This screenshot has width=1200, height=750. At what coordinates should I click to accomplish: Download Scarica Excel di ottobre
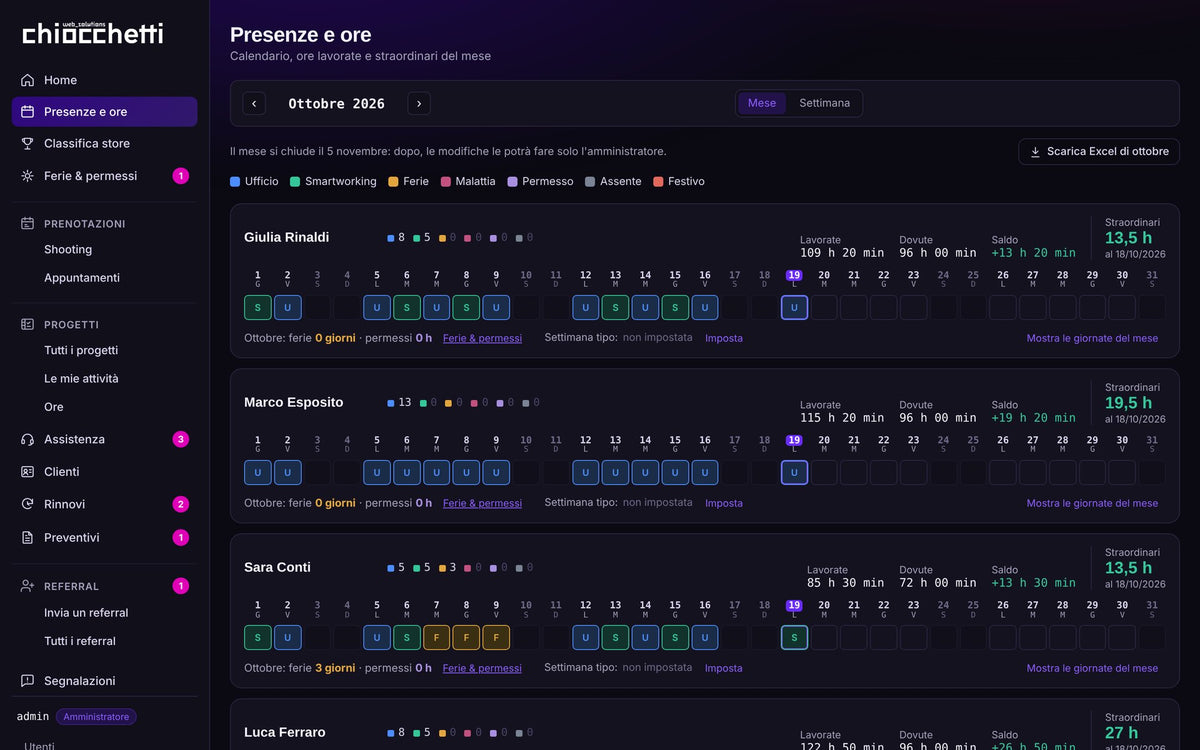click(1099, 152)
